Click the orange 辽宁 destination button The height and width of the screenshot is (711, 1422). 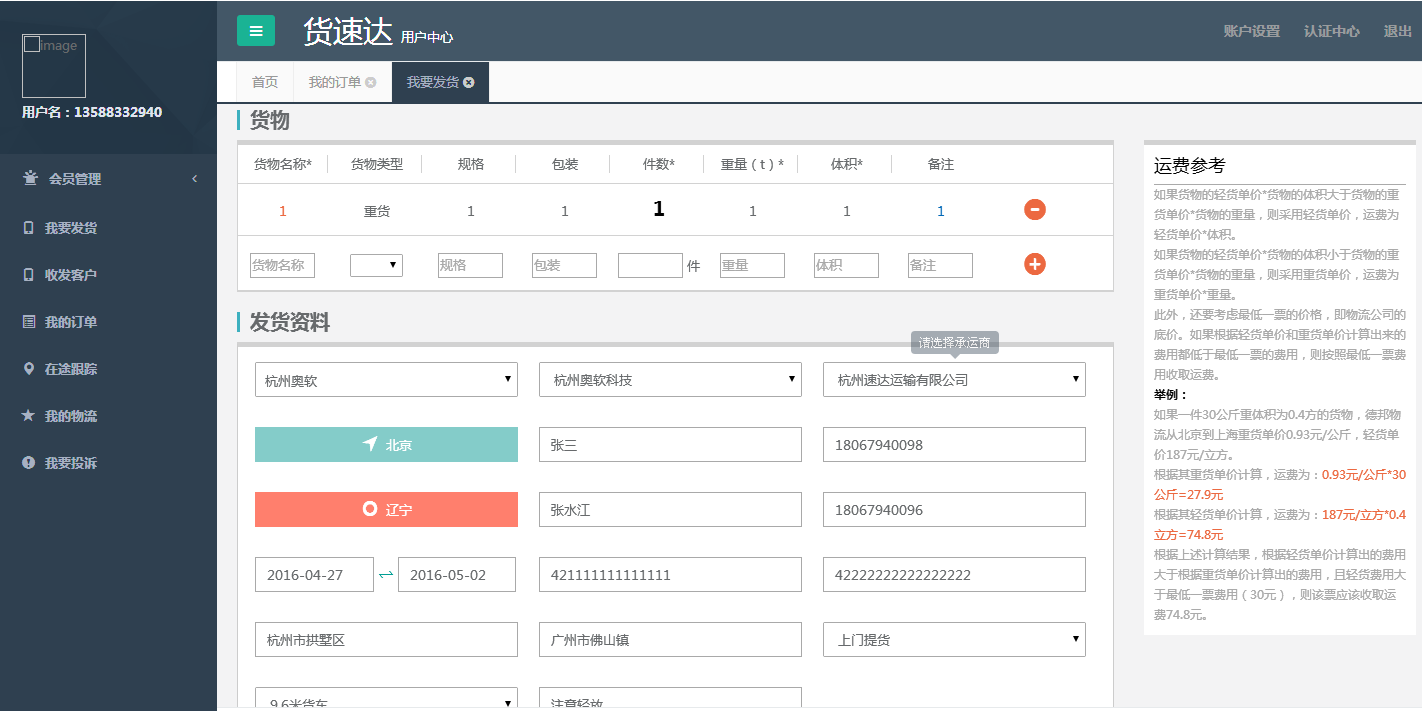[x=386, y=510]
